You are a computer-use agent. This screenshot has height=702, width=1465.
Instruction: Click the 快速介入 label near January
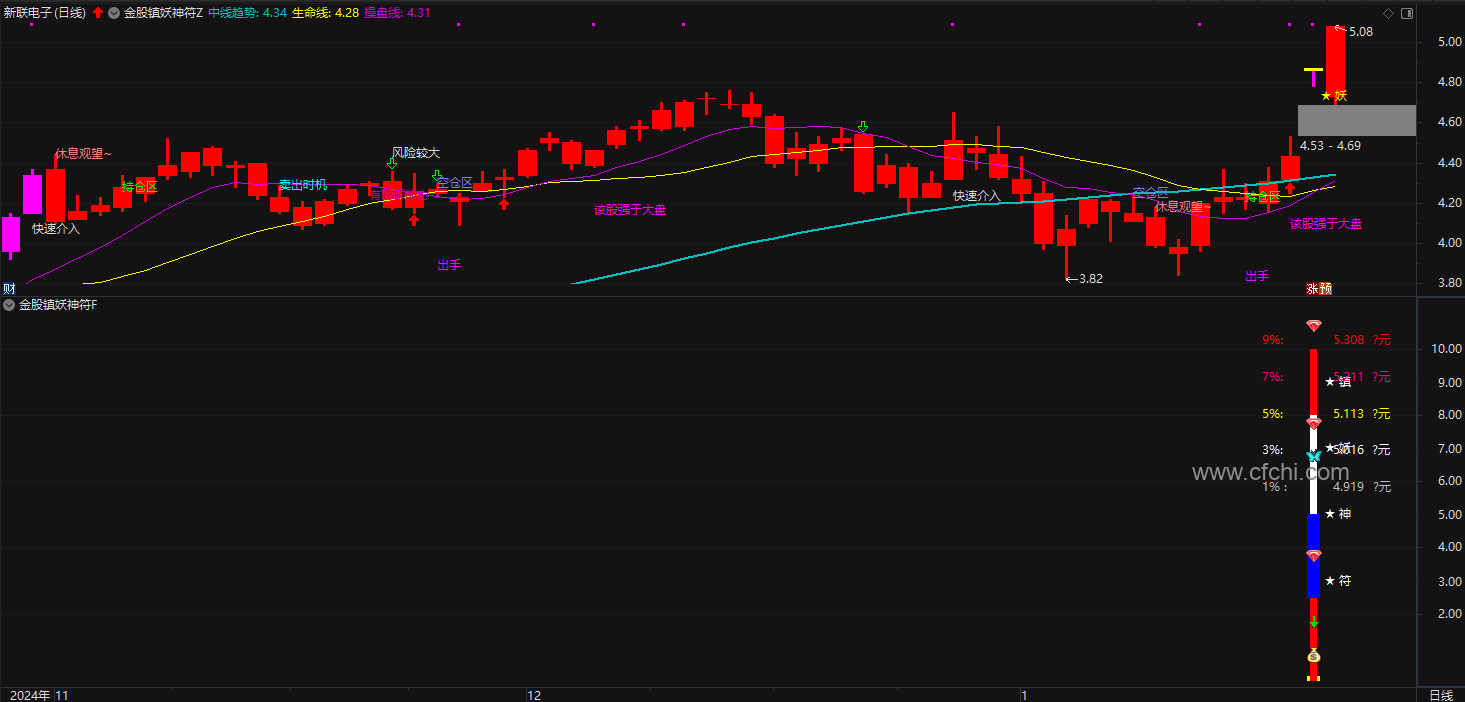pos(976,196)
